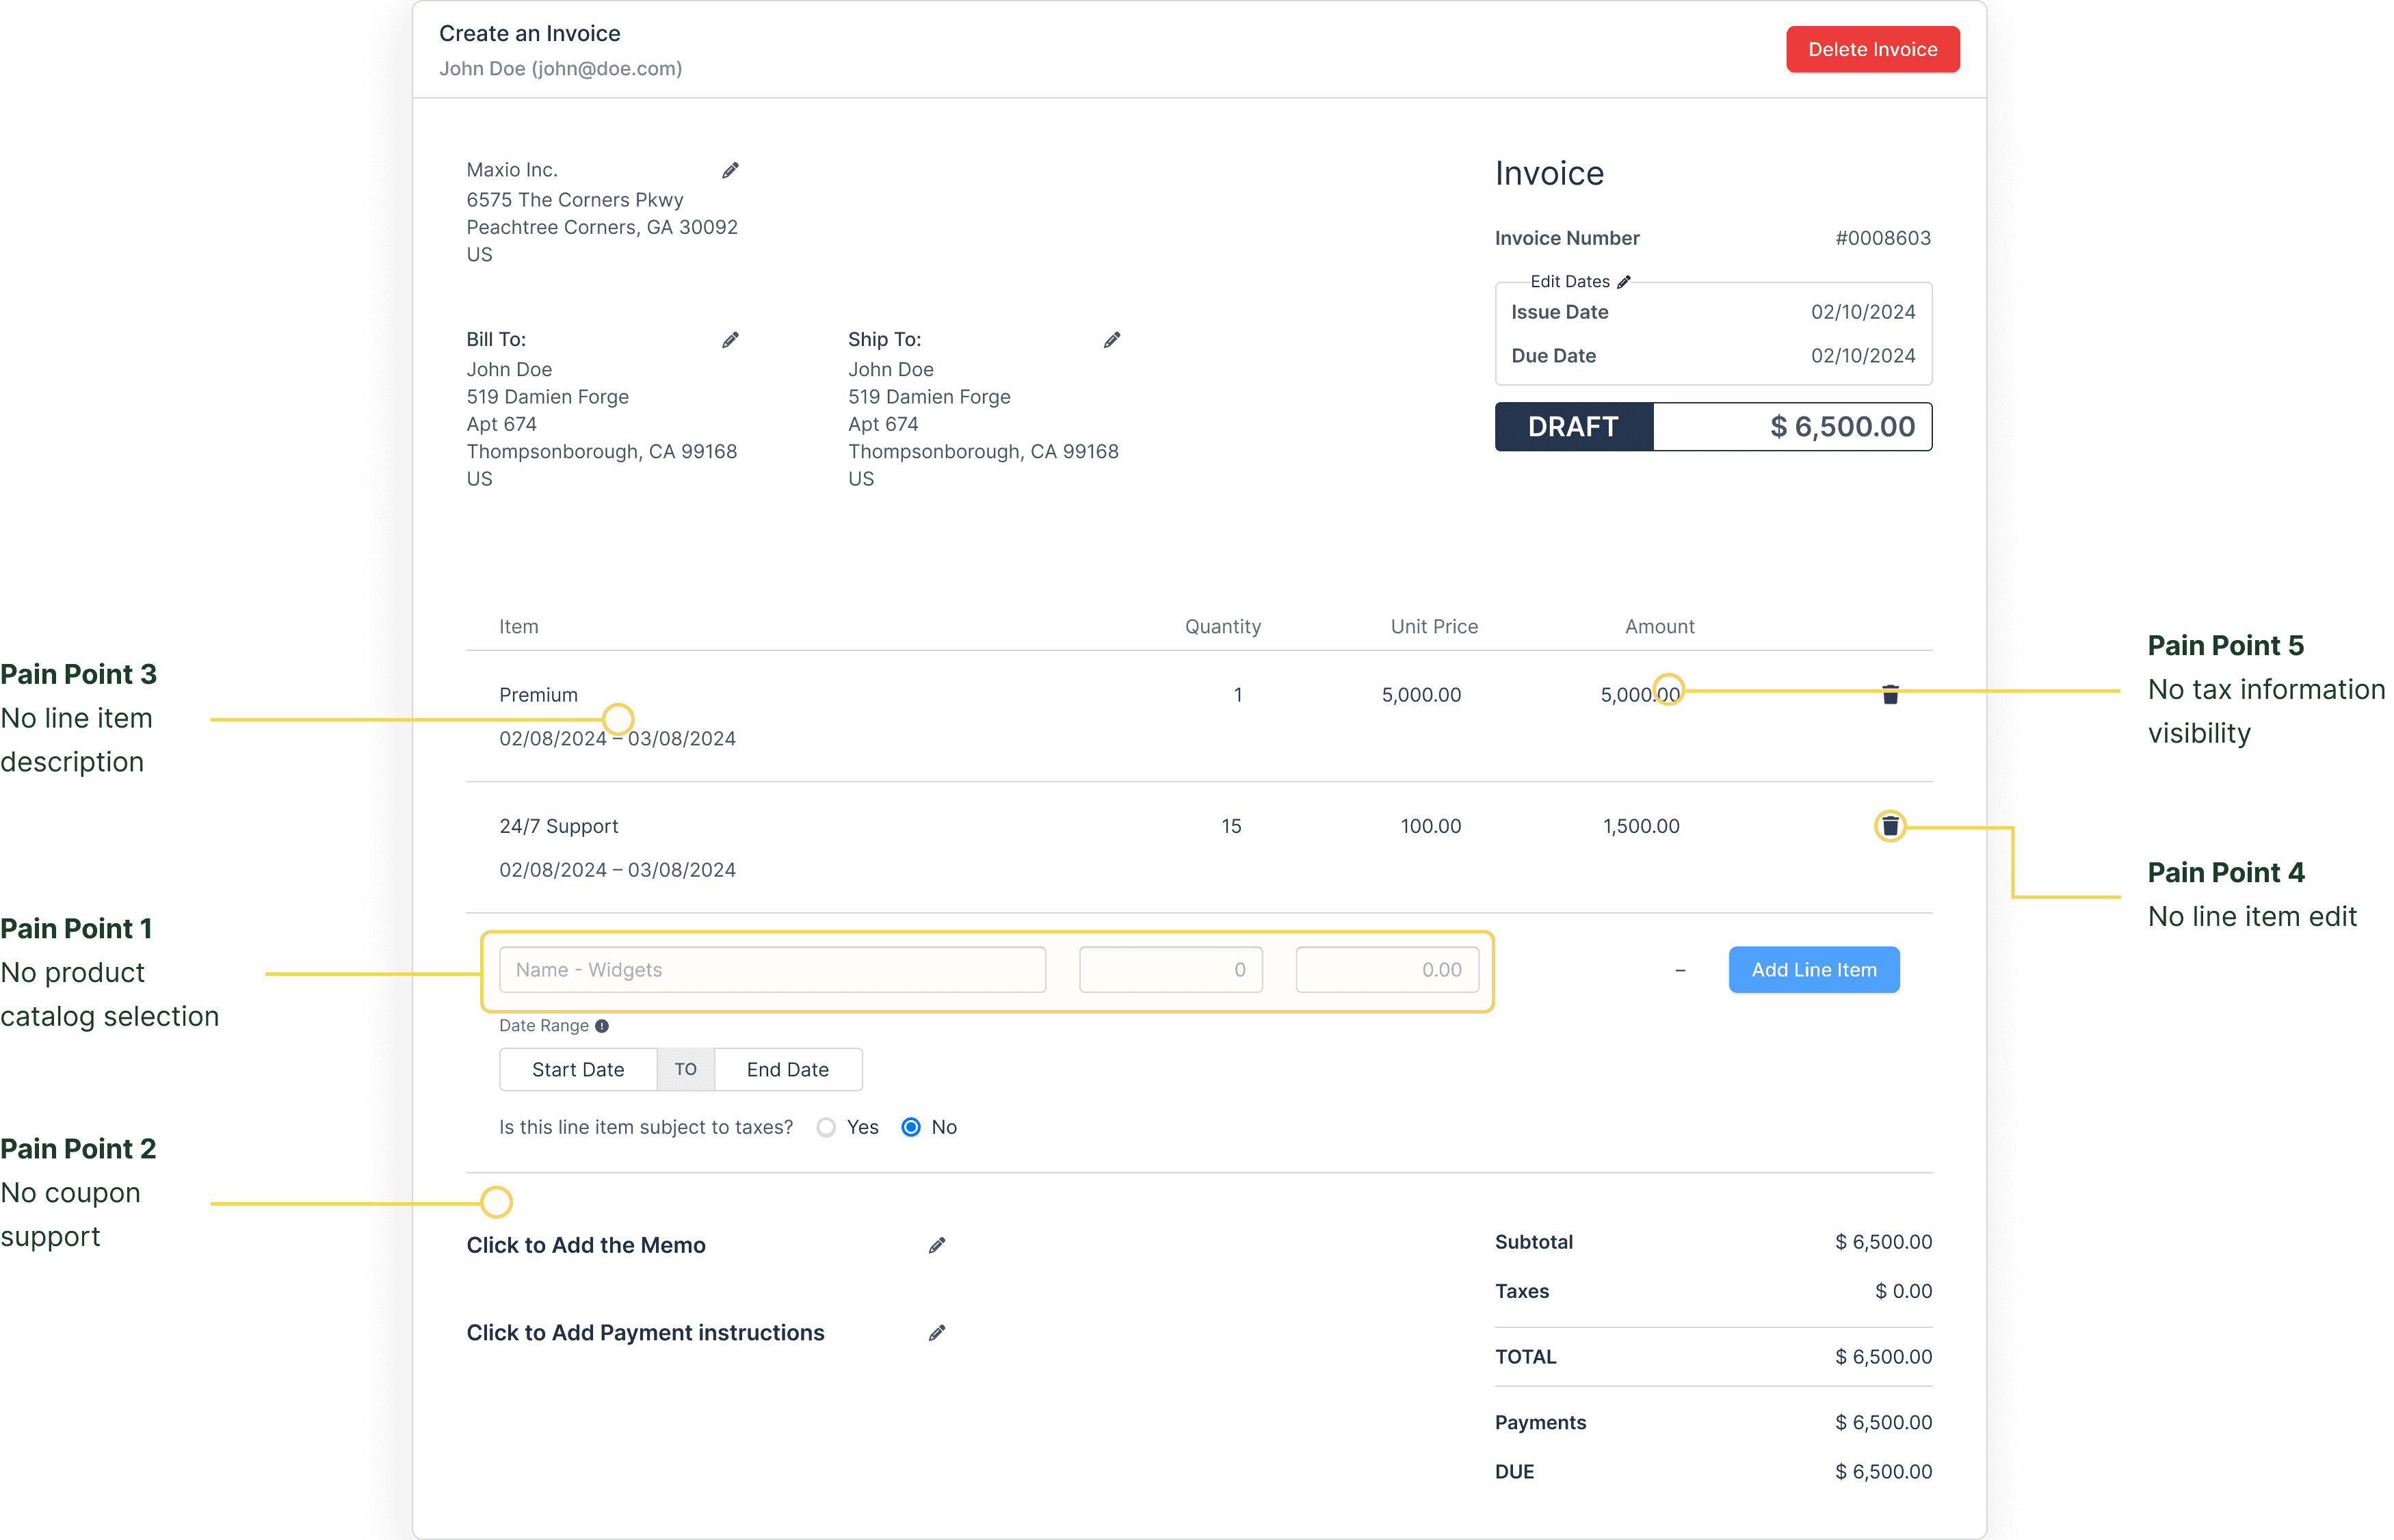The height and width of the screenshot is (1540, 2394).
Task: Click the Edit Dates pencil icon
Action: click(1624, 282)
